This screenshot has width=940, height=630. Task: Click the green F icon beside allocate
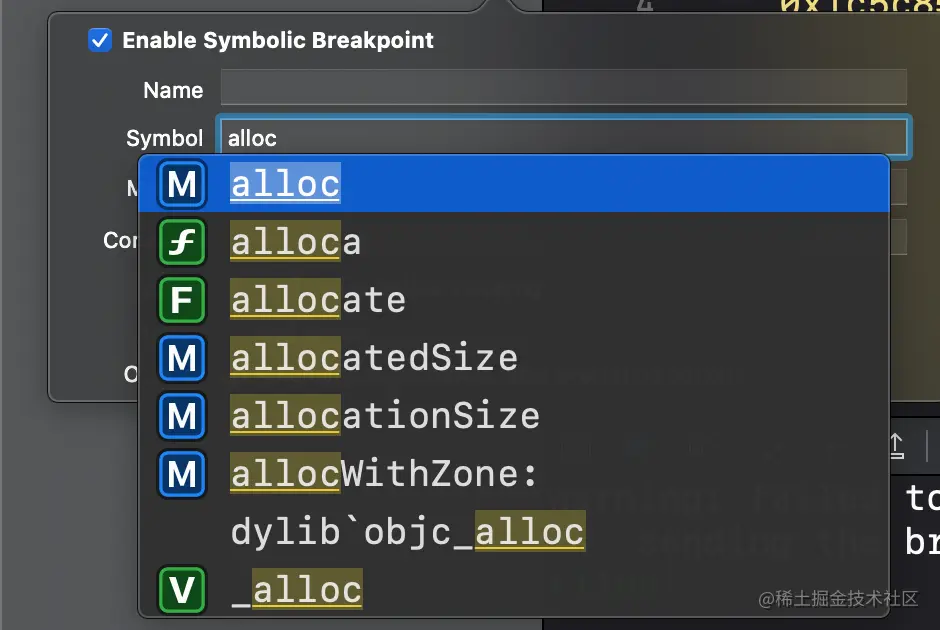(x=182, y=300)
